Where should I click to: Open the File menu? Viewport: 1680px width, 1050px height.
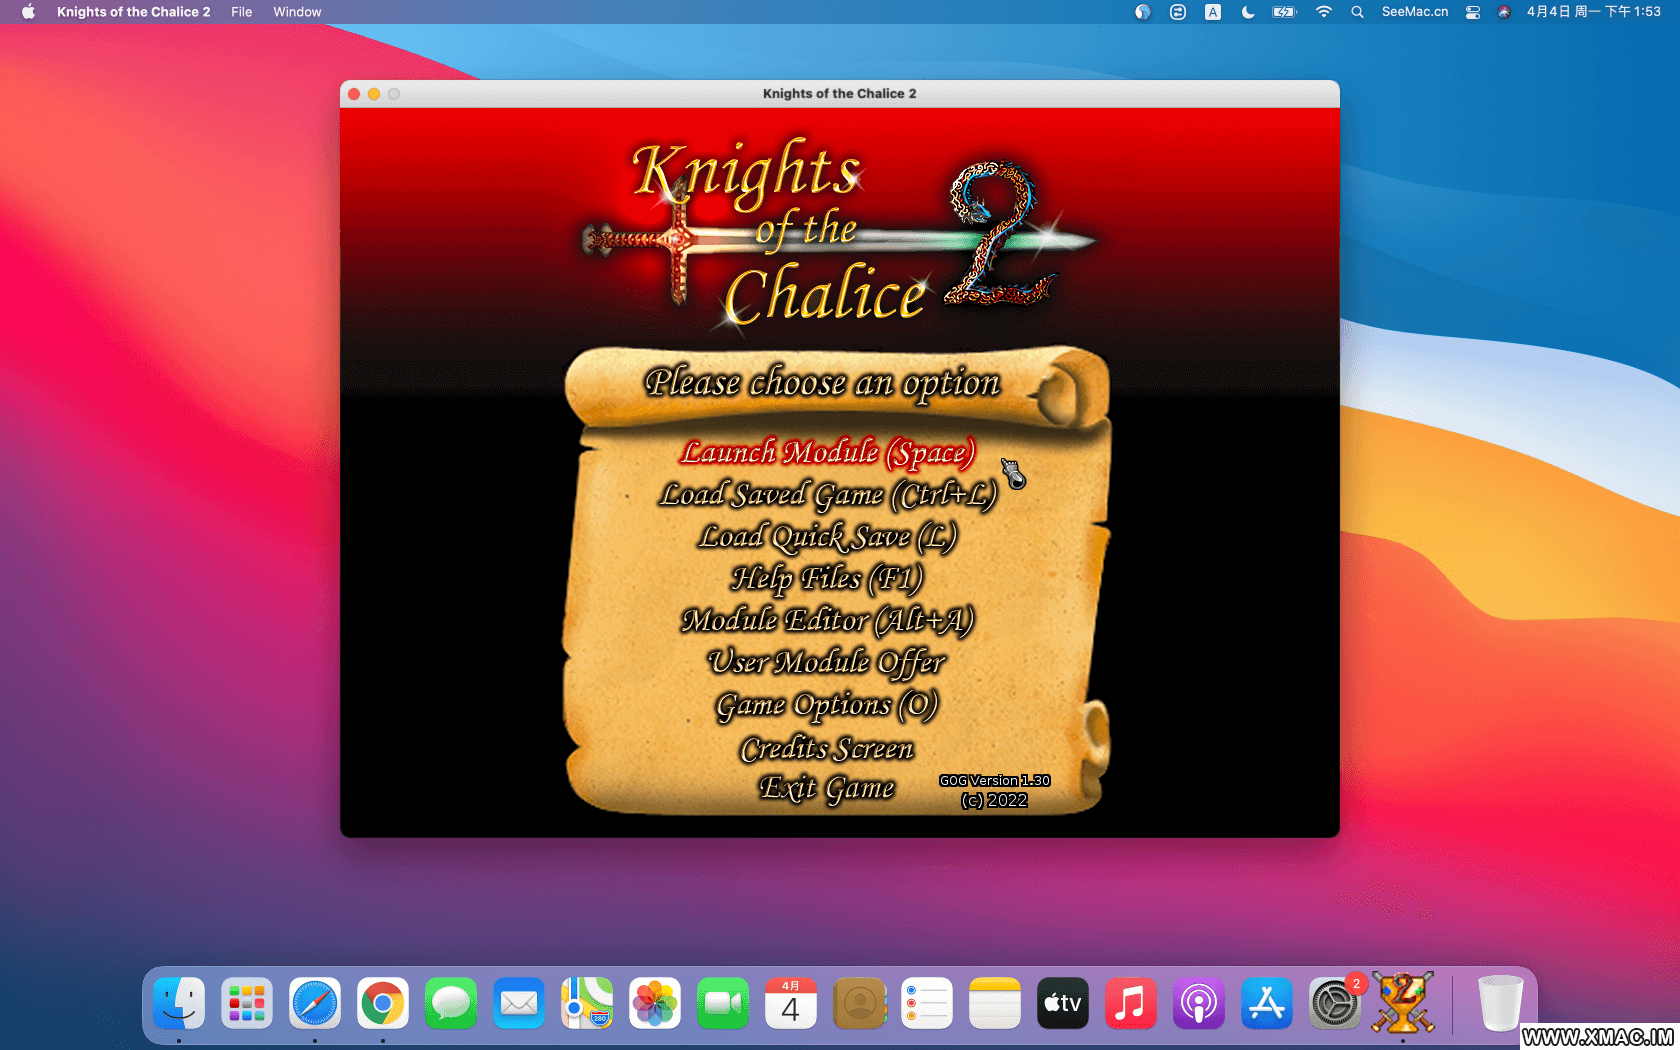tap(241, 12)
